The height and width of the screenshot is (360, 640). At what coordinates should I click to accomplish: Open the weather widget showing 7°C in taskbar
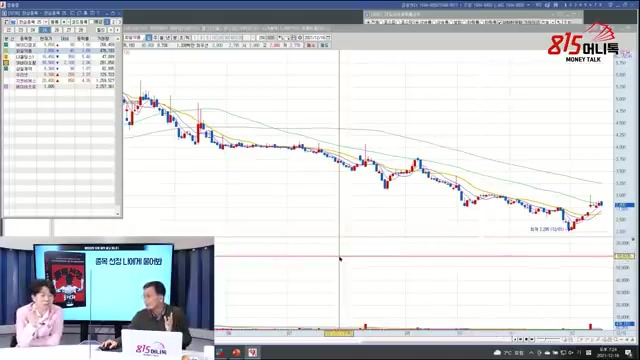pyautogui.click(x=509, y=353)
